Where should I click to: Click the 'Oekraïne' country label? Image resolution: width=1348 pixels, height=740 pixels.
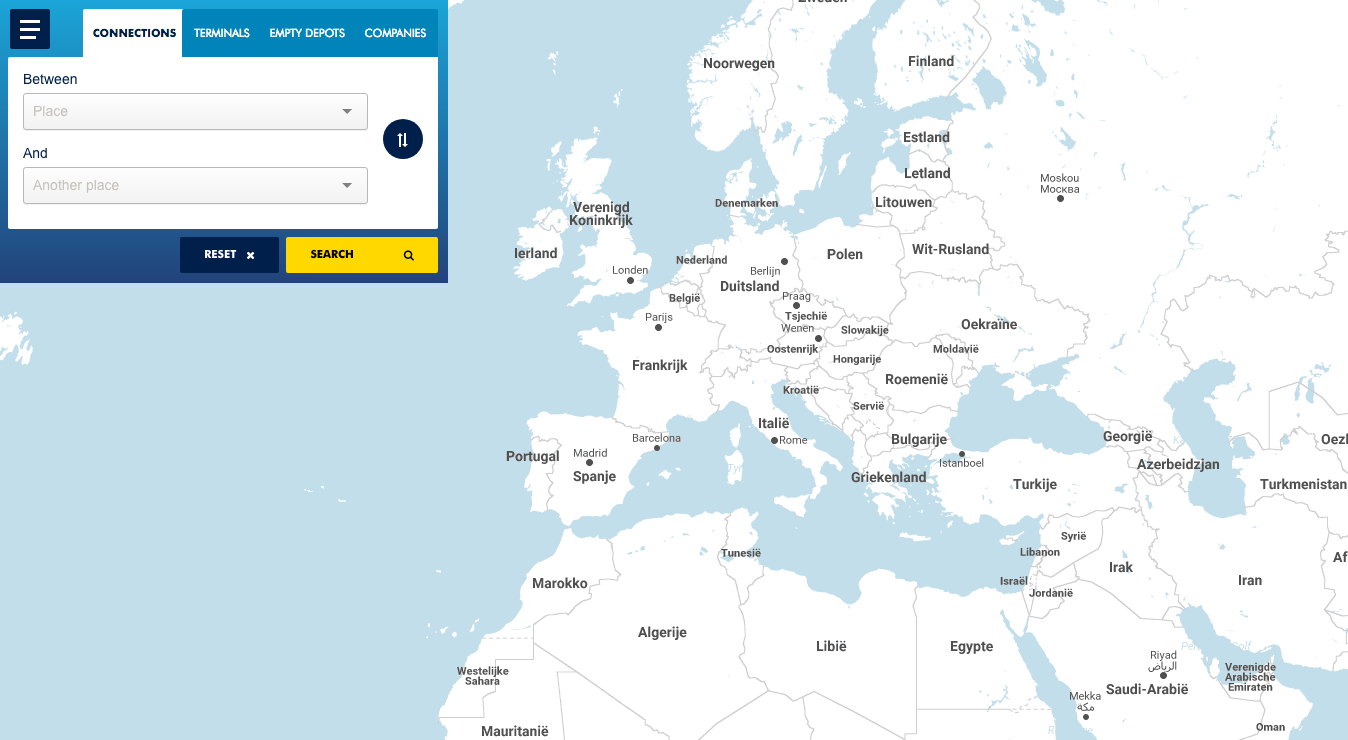[989, 324]
